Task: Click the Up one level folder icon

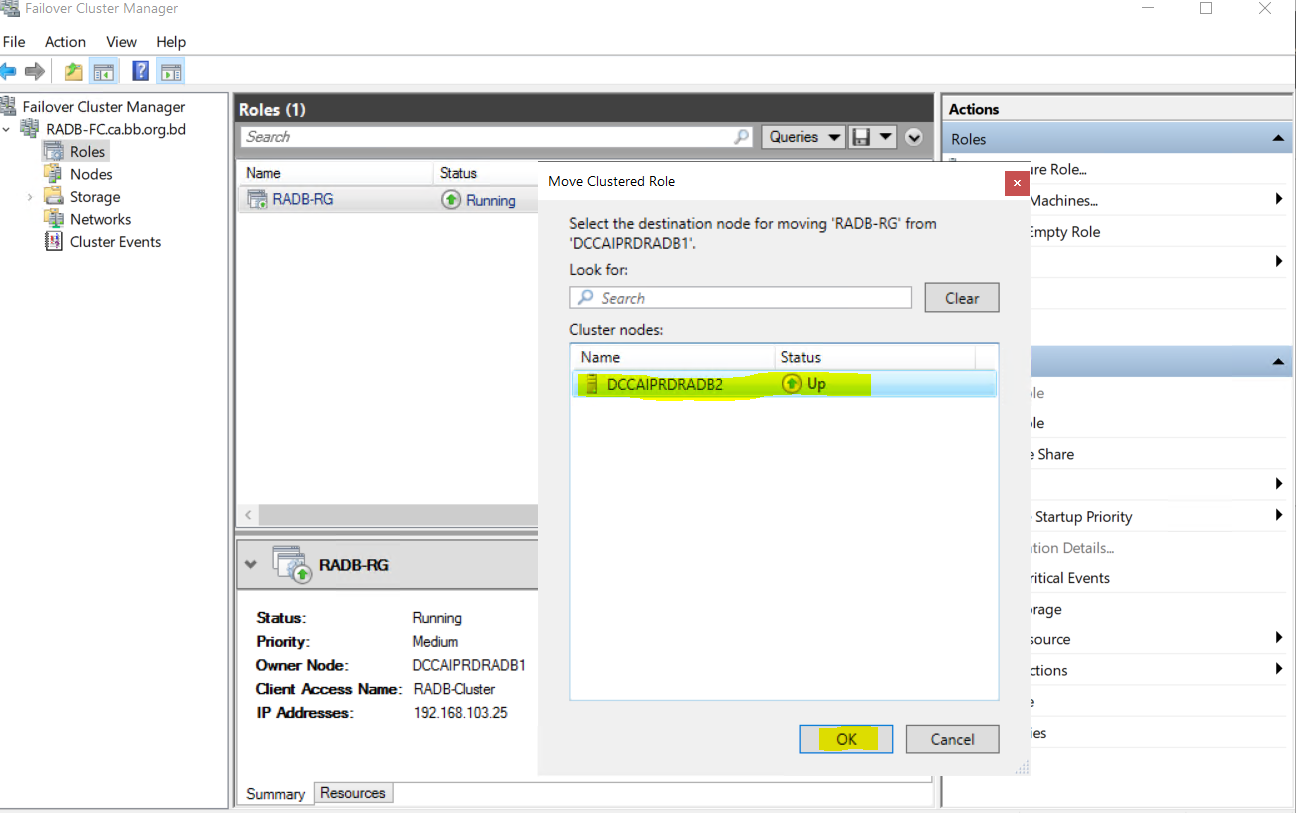Action: 73,71
